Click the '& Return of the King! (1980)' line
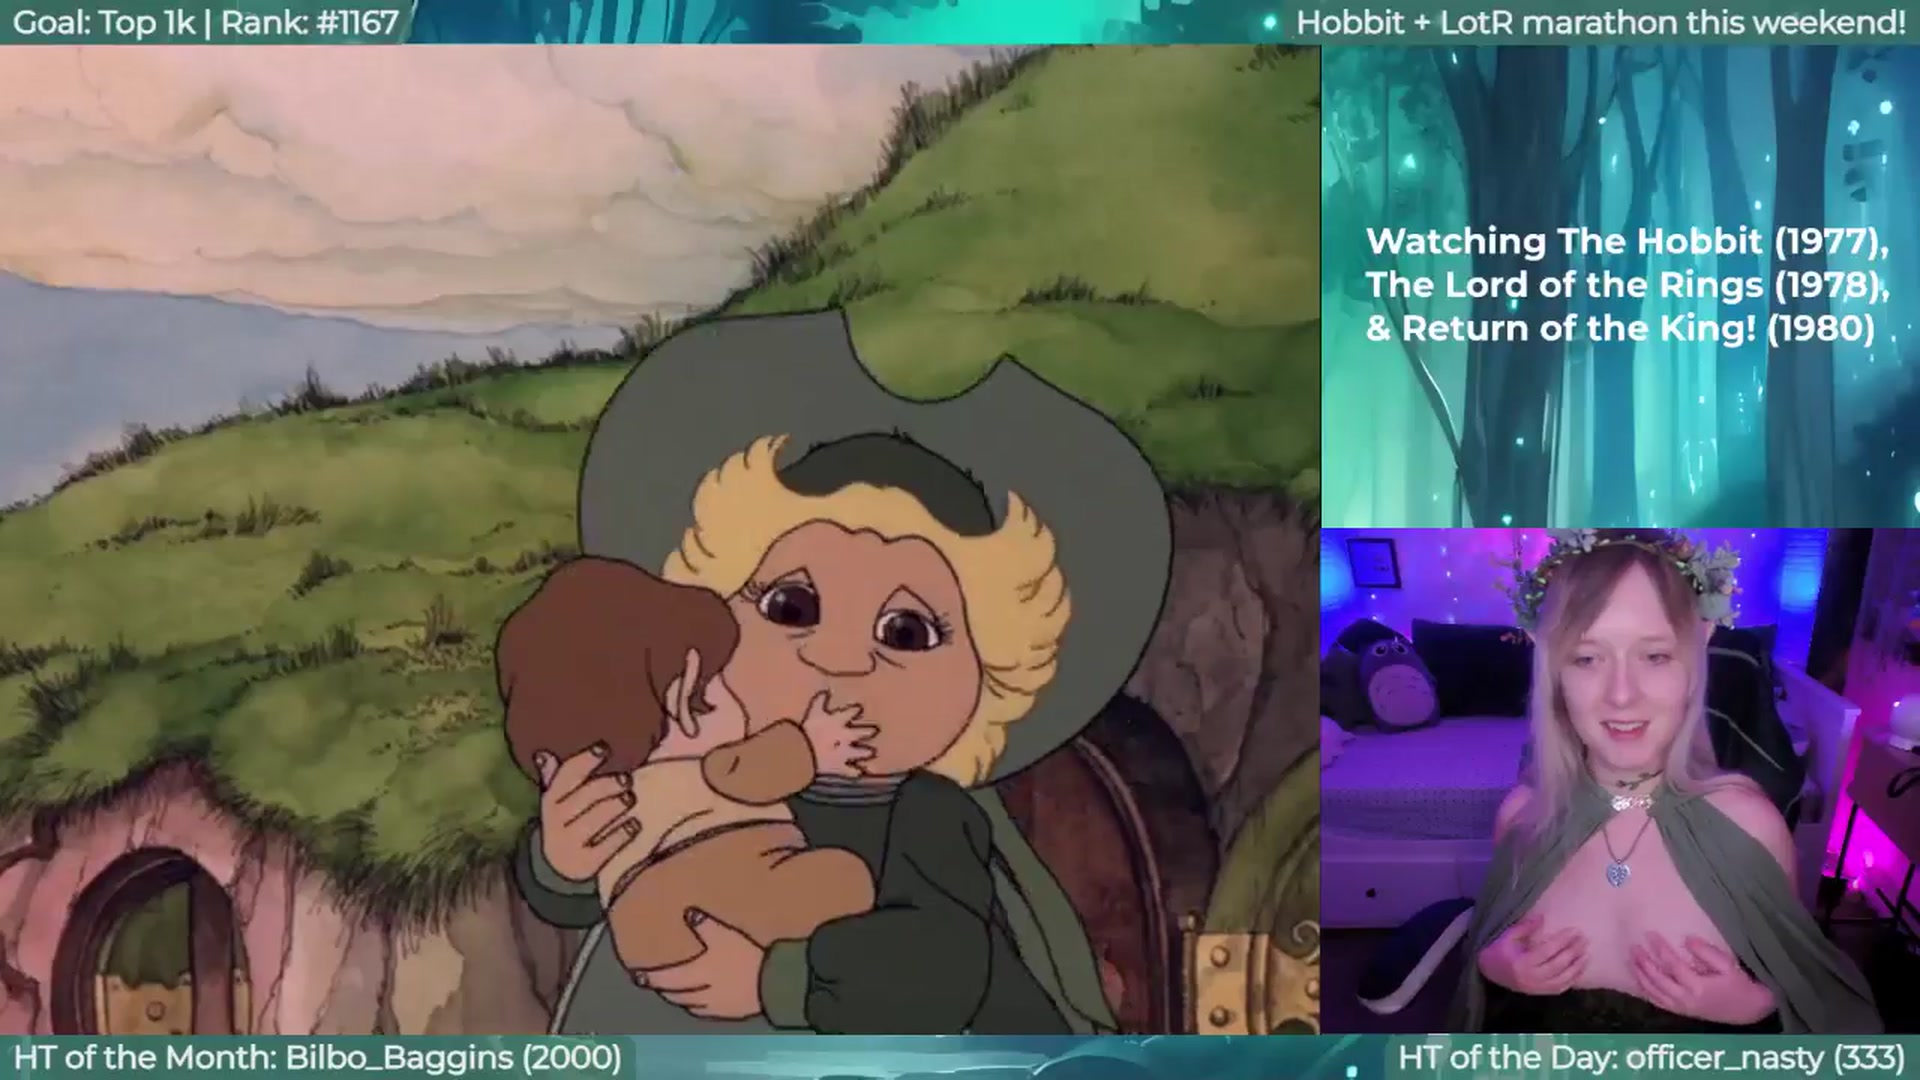The height and width of the screenshot is (1080, 1920). pos(1620,329)
